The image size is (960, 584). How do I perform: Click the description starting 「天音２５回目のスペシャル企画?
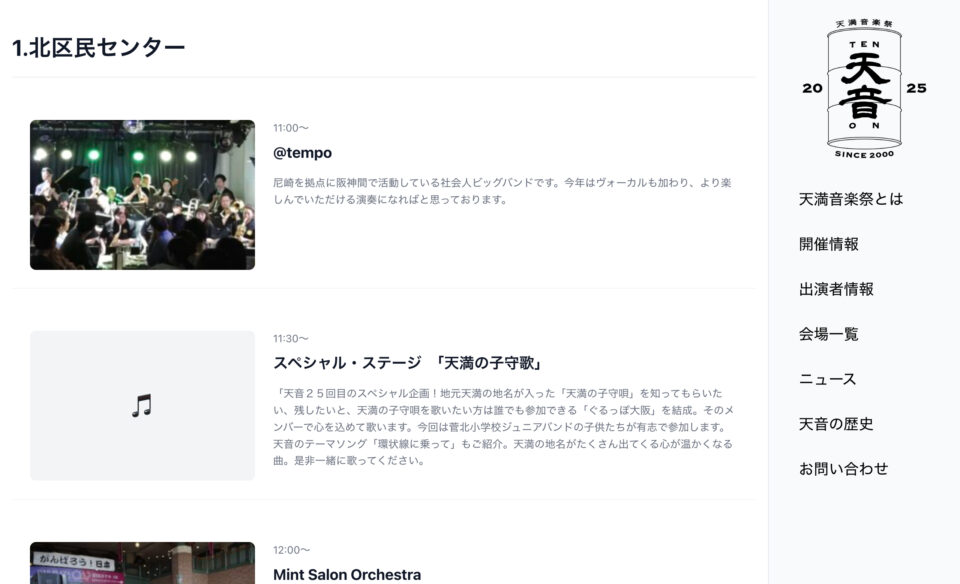coord(503,427)
